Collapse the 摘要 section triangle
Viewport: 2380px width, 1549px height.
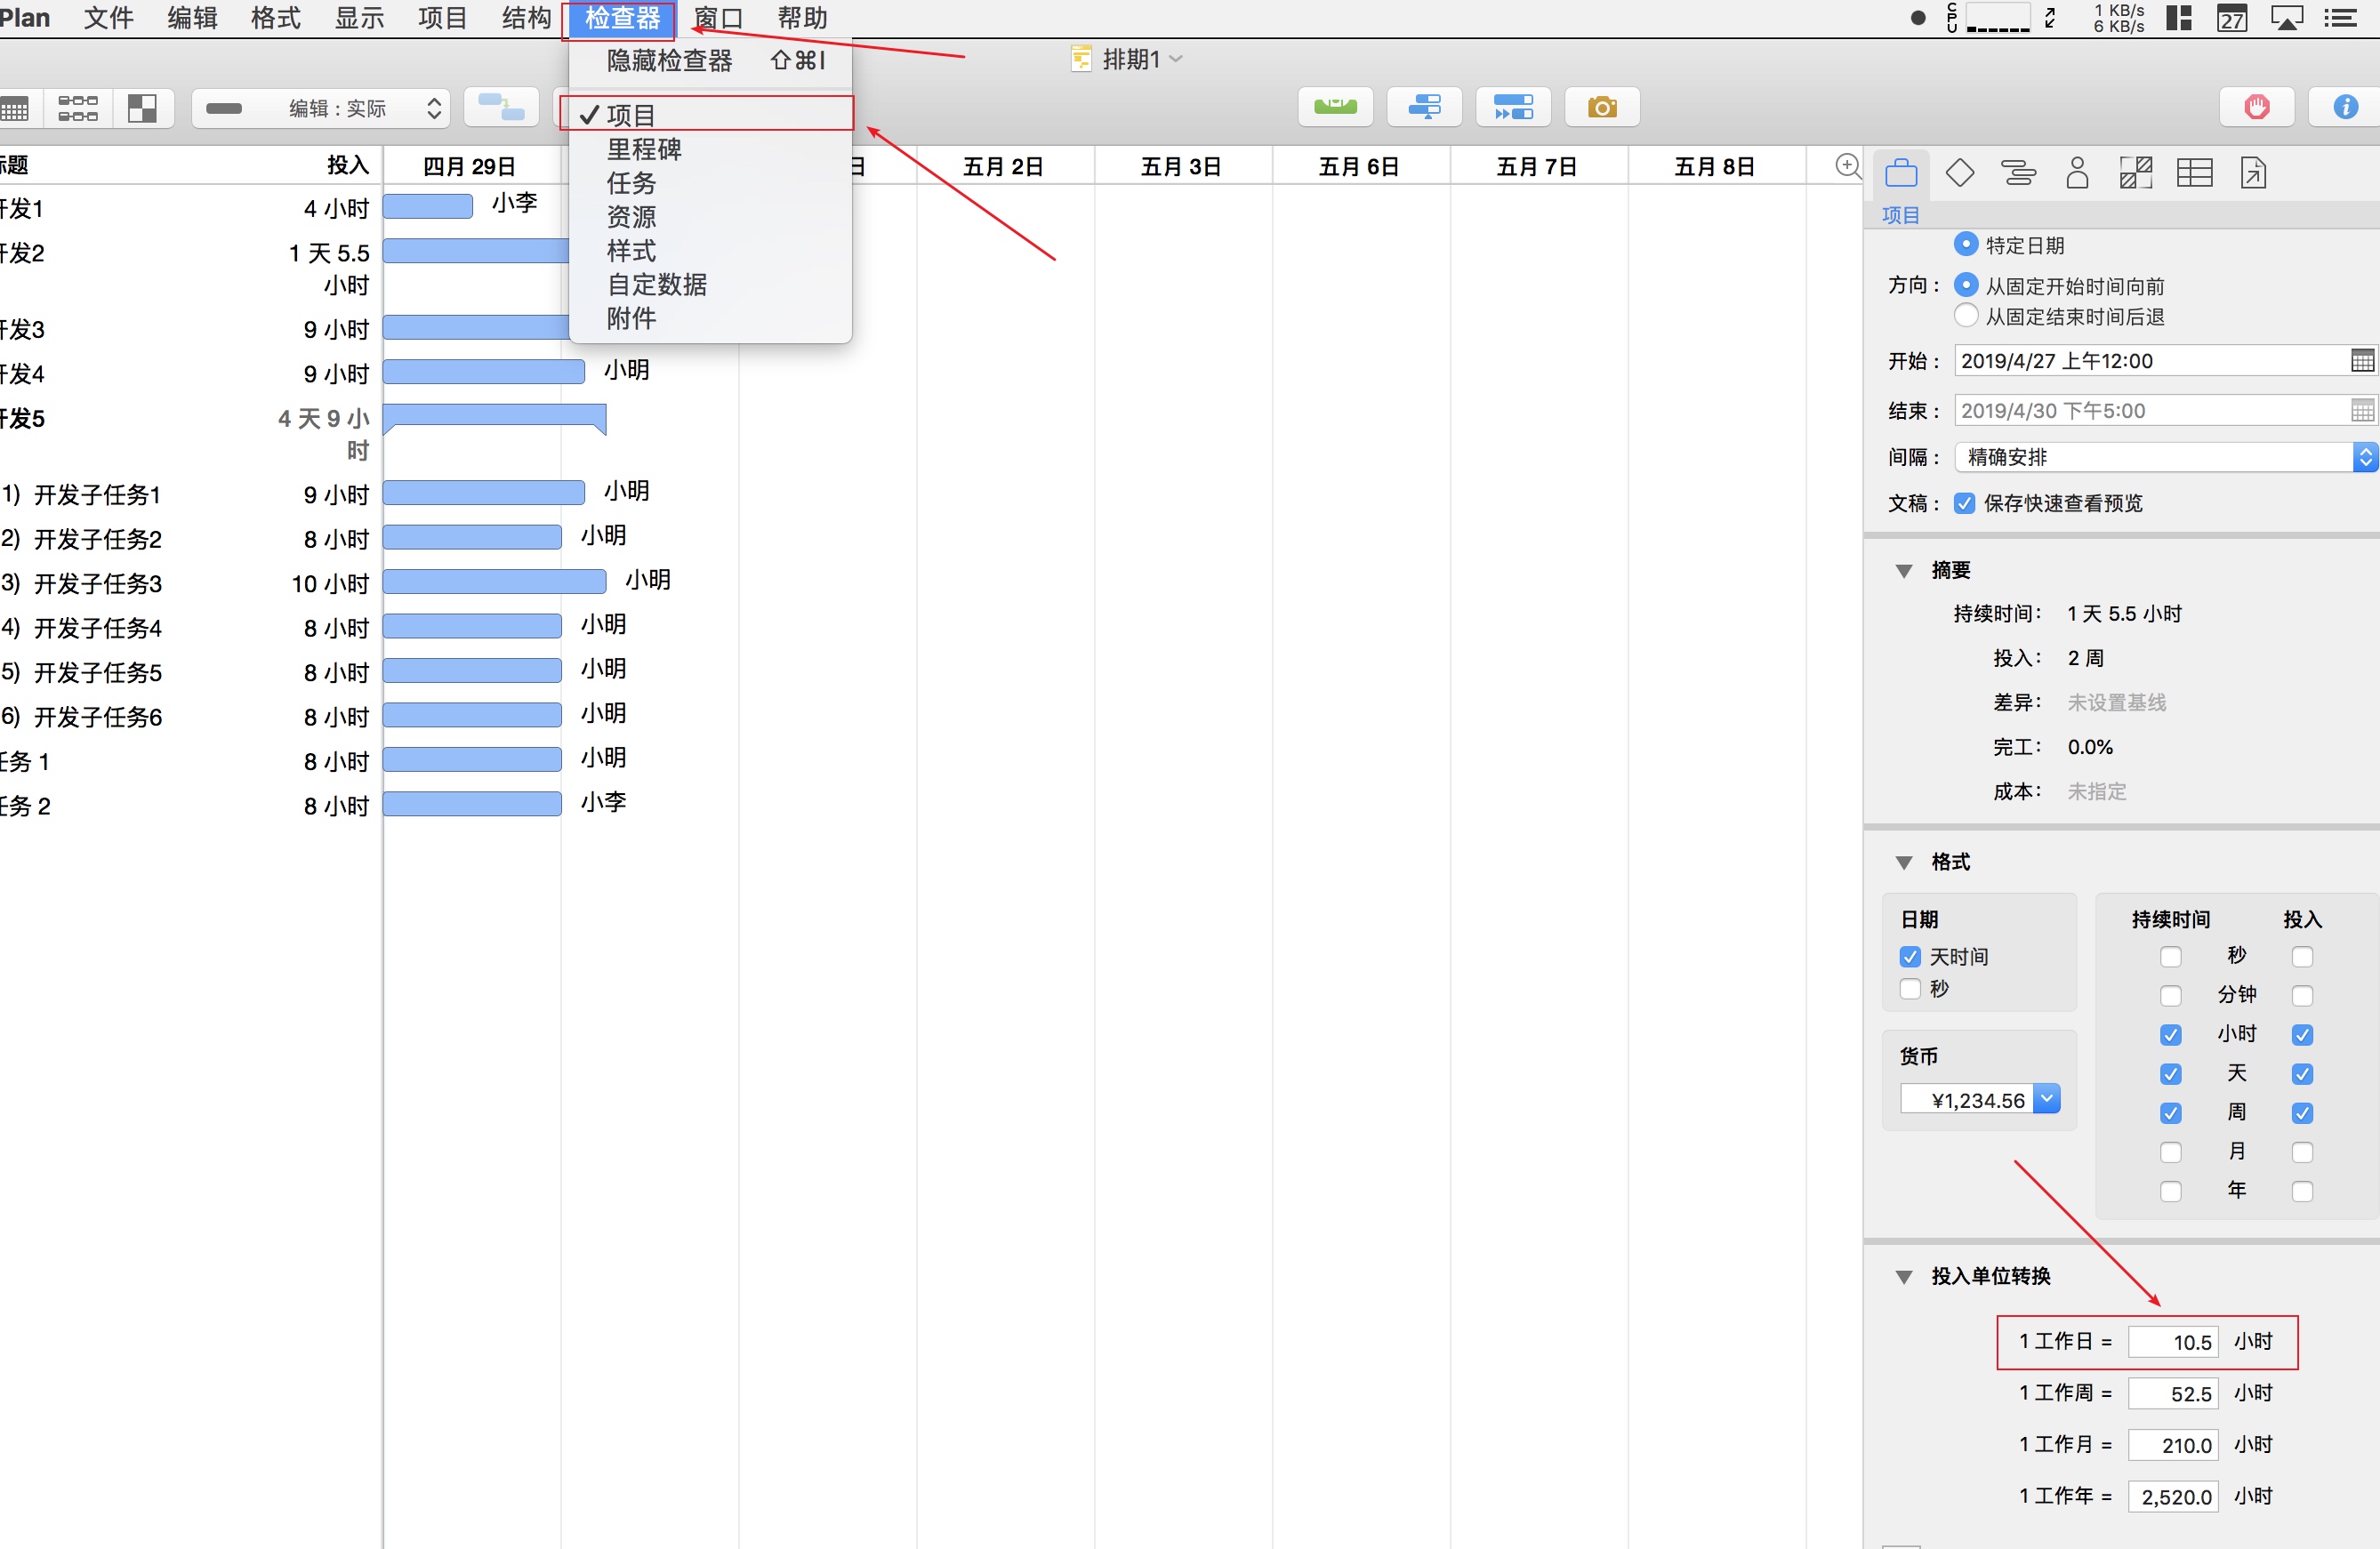pos(1904,571)
